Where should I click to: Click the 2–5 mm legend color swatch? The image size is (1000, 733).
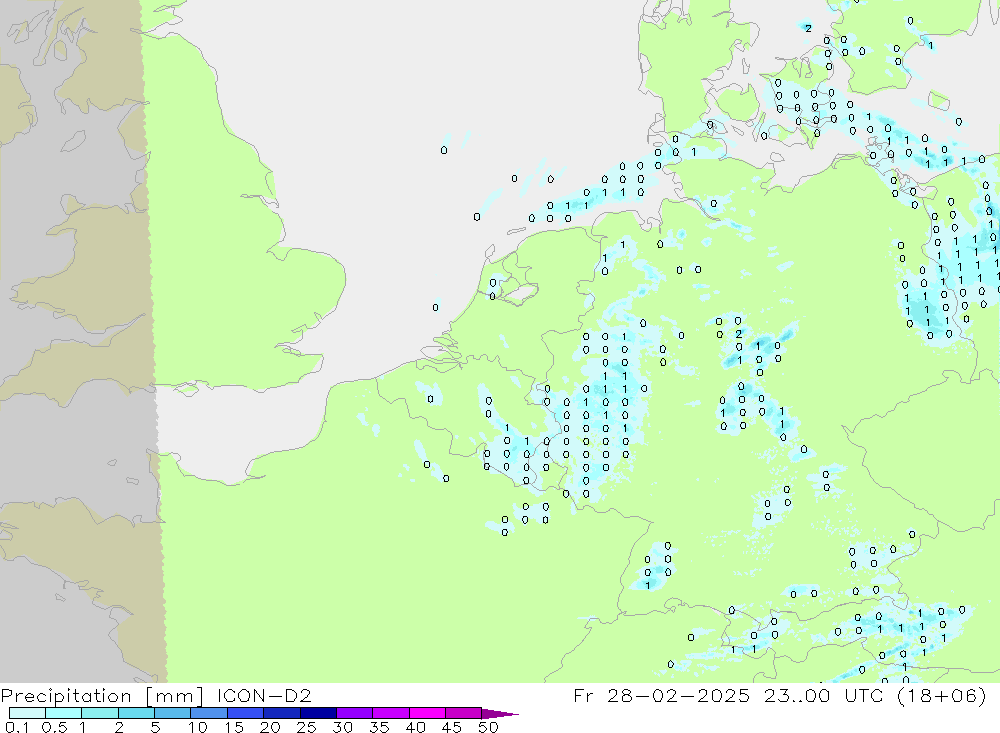click(136, 713)
